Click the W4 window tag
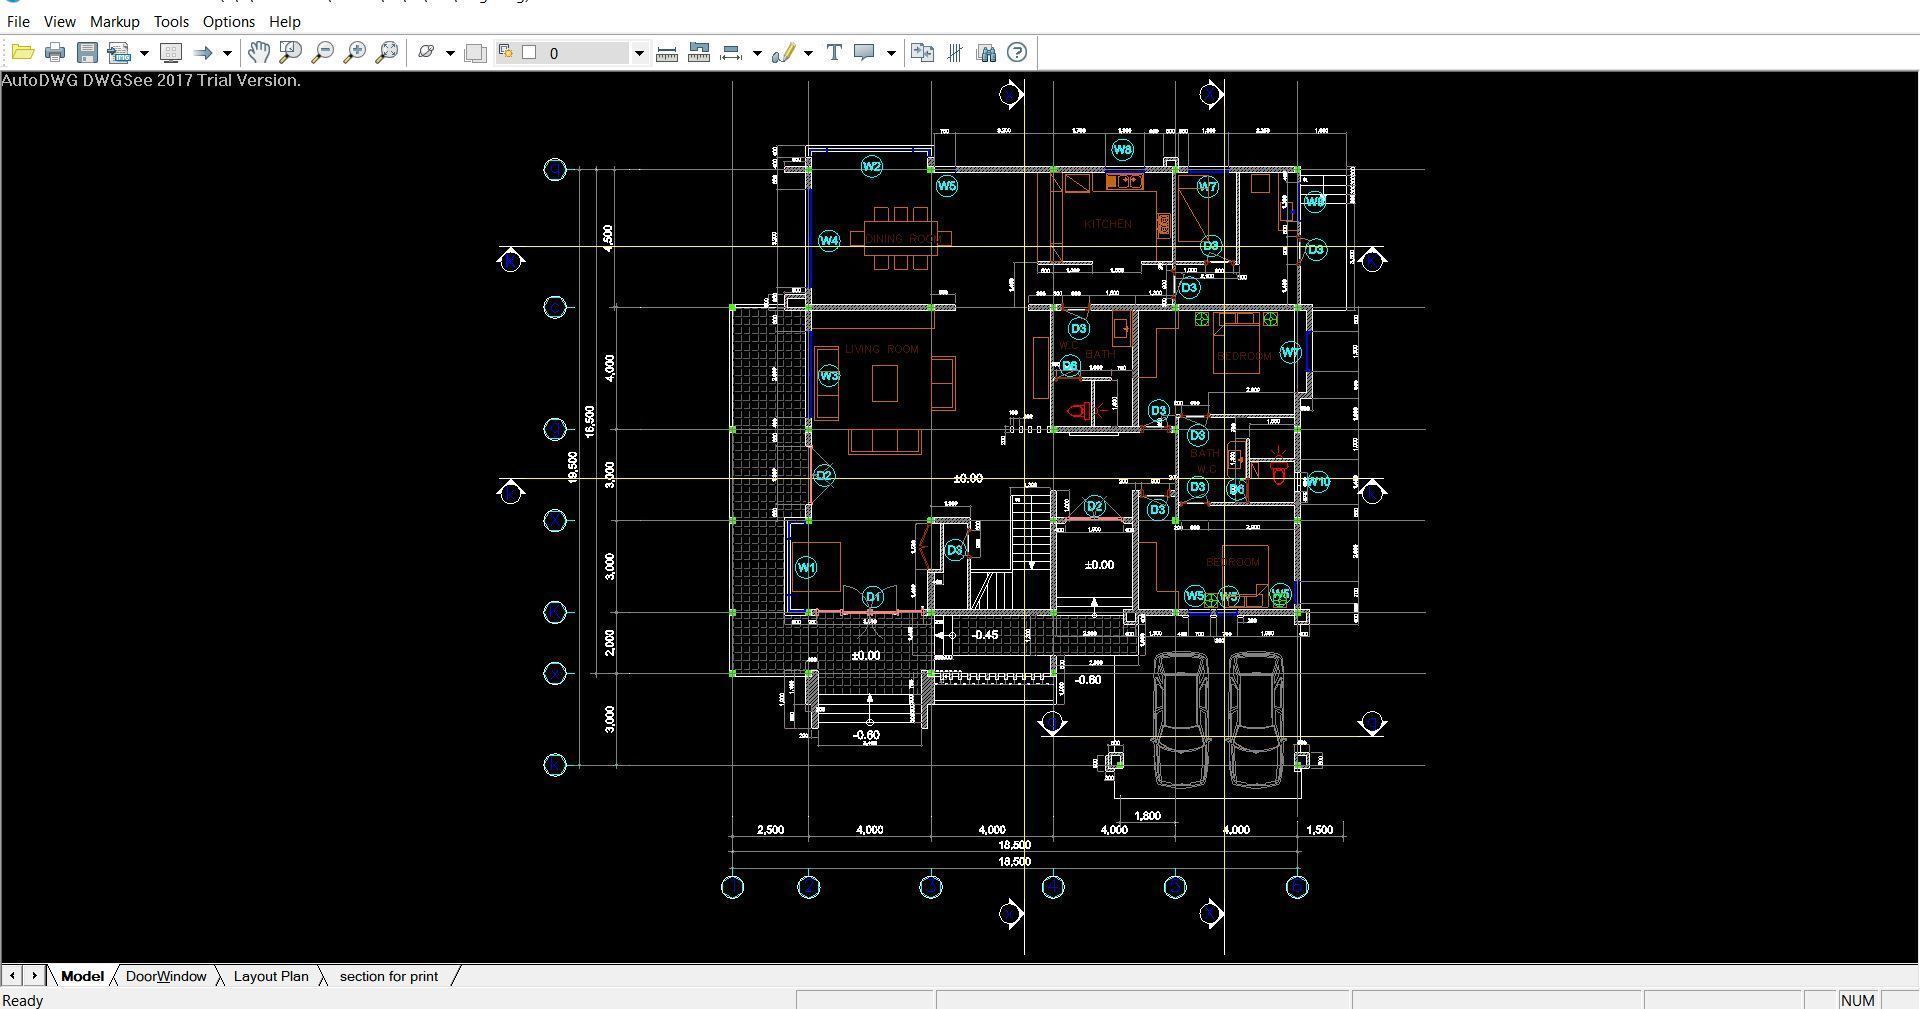This screenshot has height=1009, width=1920. (x=829, y=240)
